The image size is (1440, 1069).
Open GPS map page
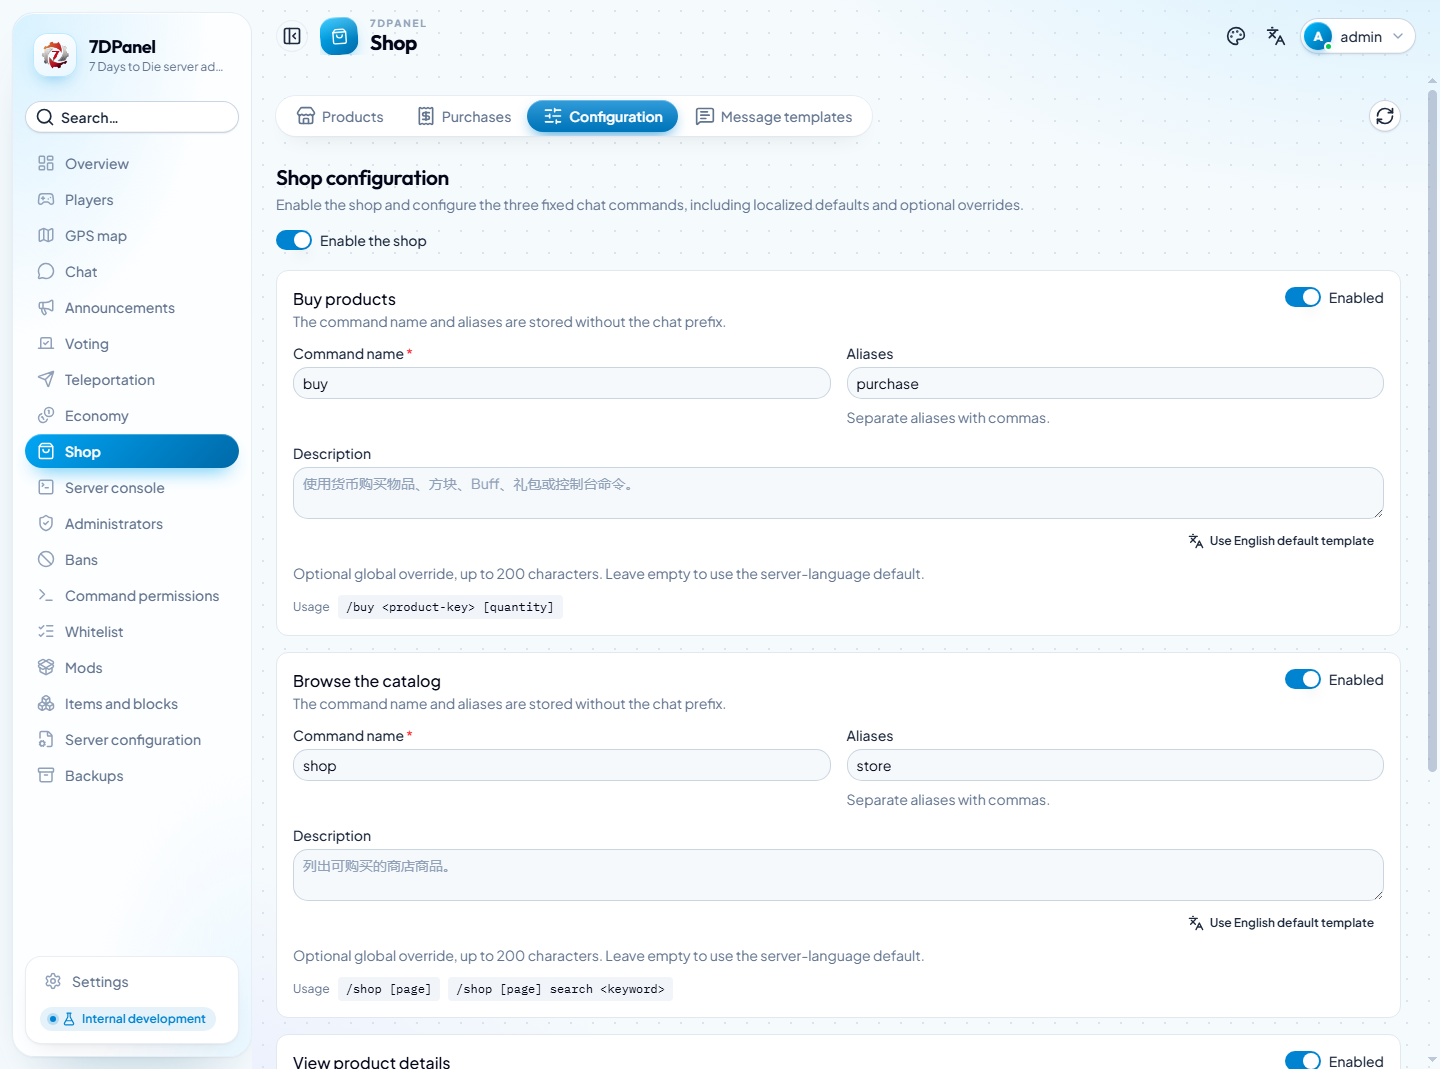132,236
